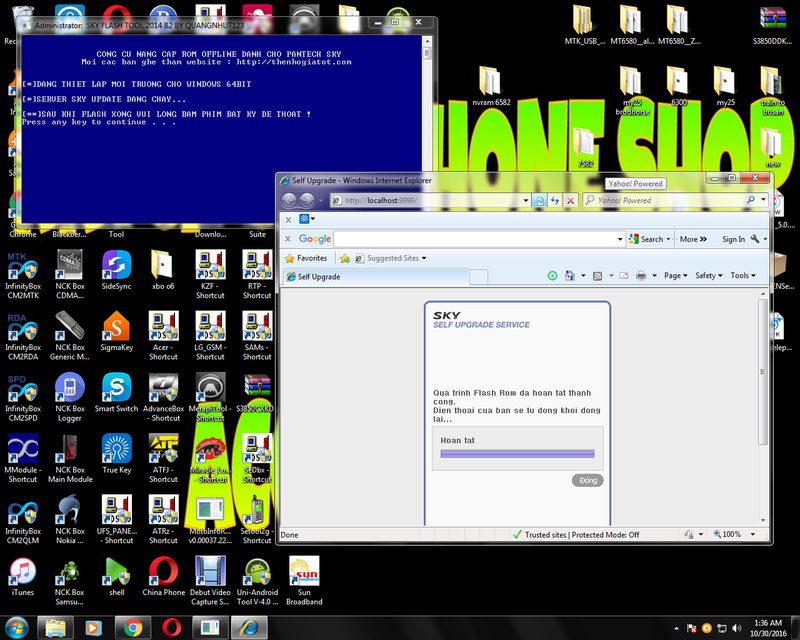Click the Sun Broadband desktop icon
The image size is (800, 640).
coord(304,577)
